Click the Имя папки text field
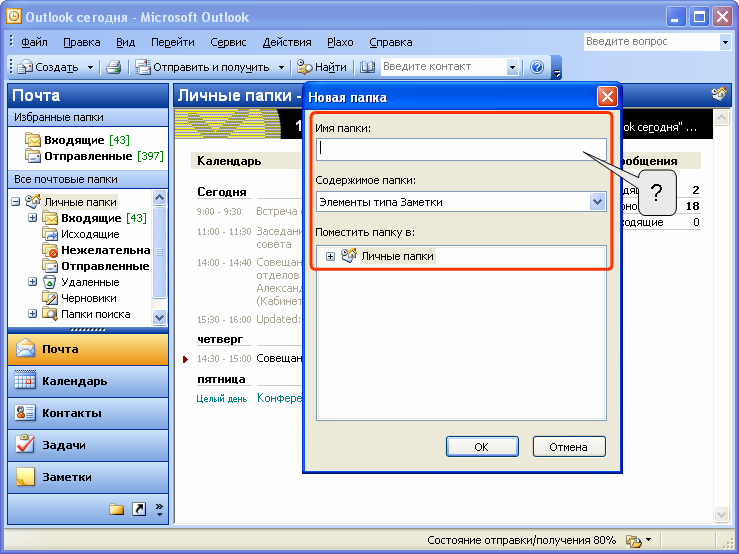The width and height of the screenshot is (739, 554). [x=461, y=149]
